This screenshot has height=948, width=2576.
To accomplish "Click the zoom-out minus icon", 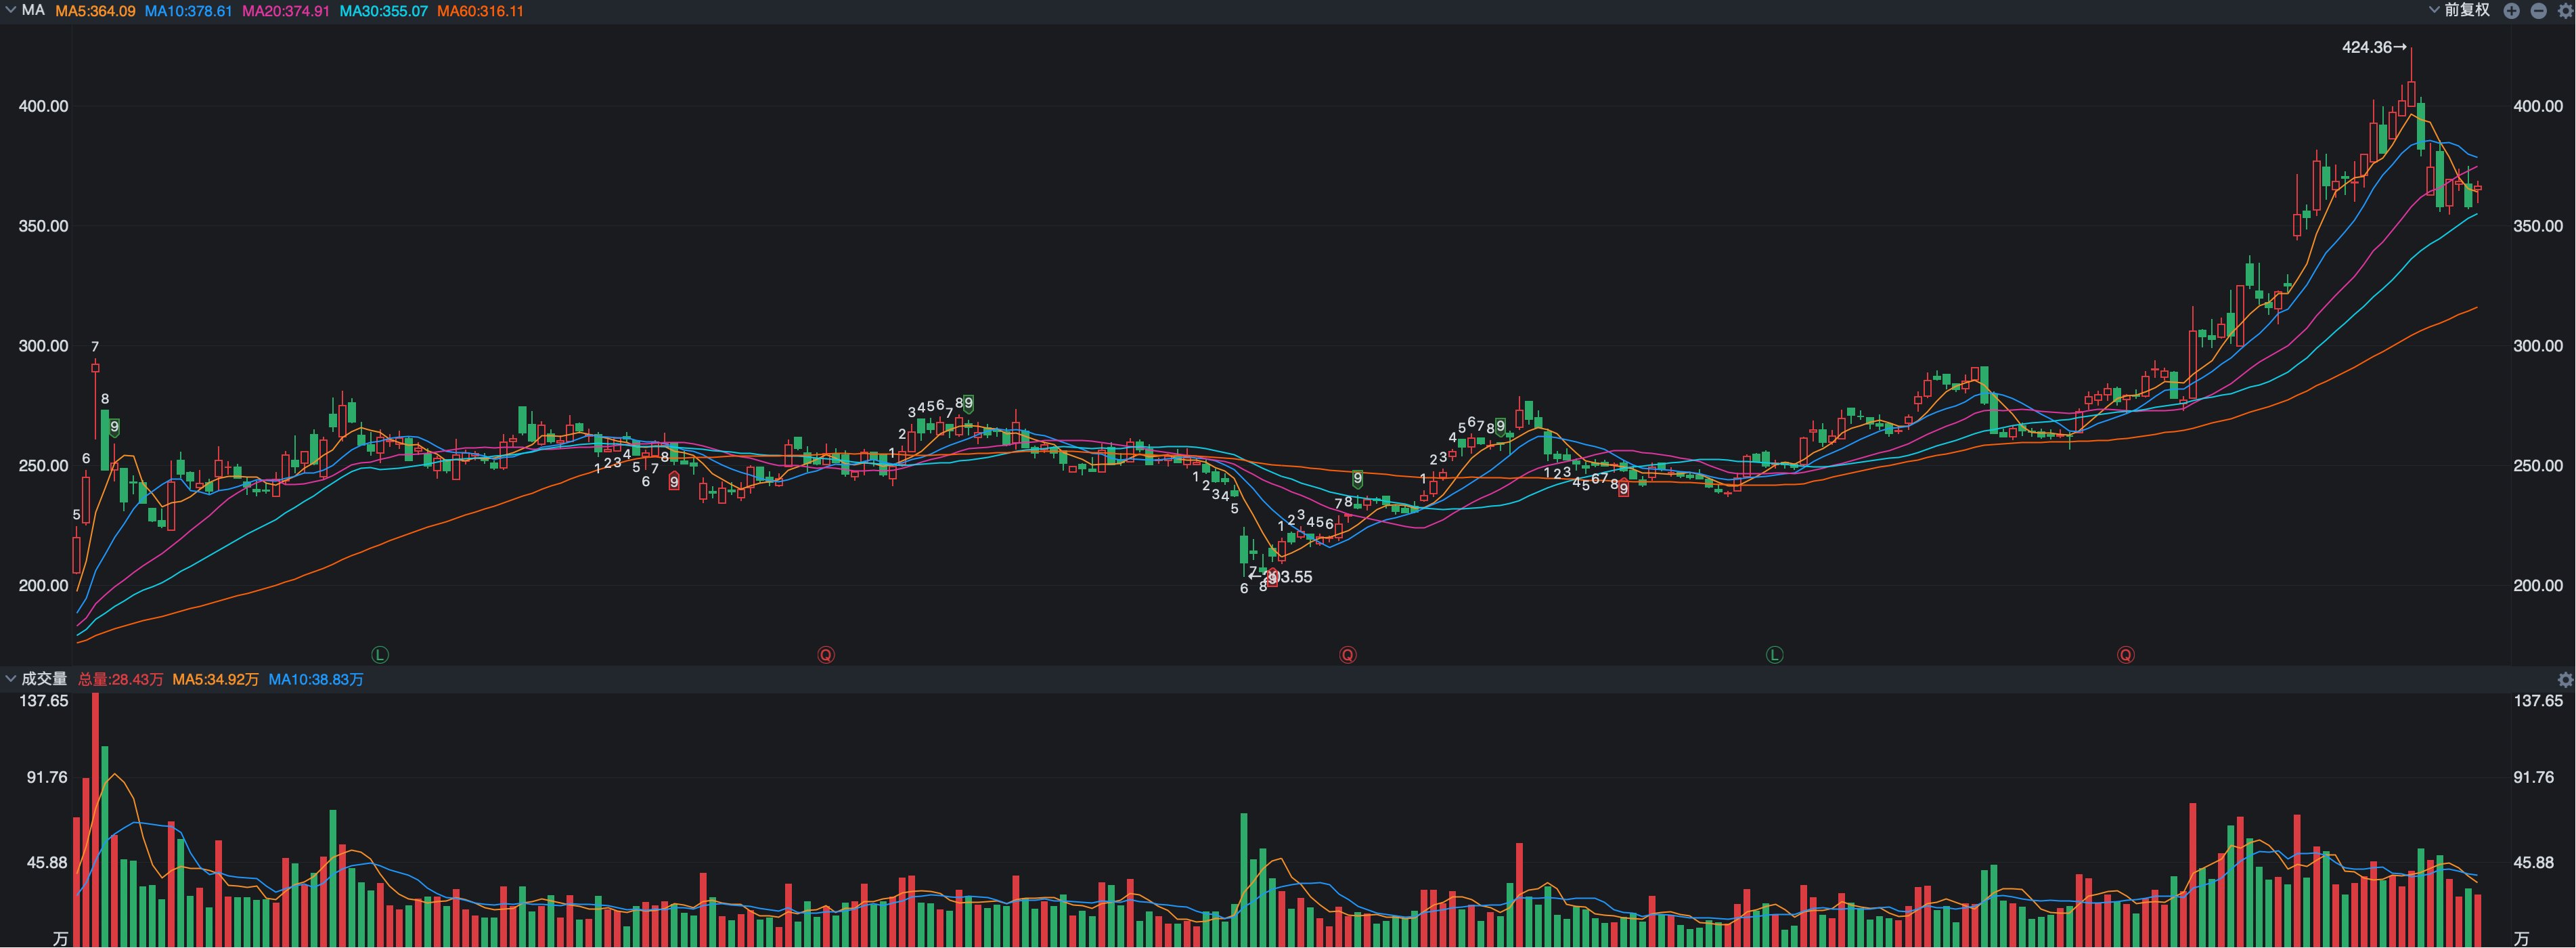I will 2538,11.
